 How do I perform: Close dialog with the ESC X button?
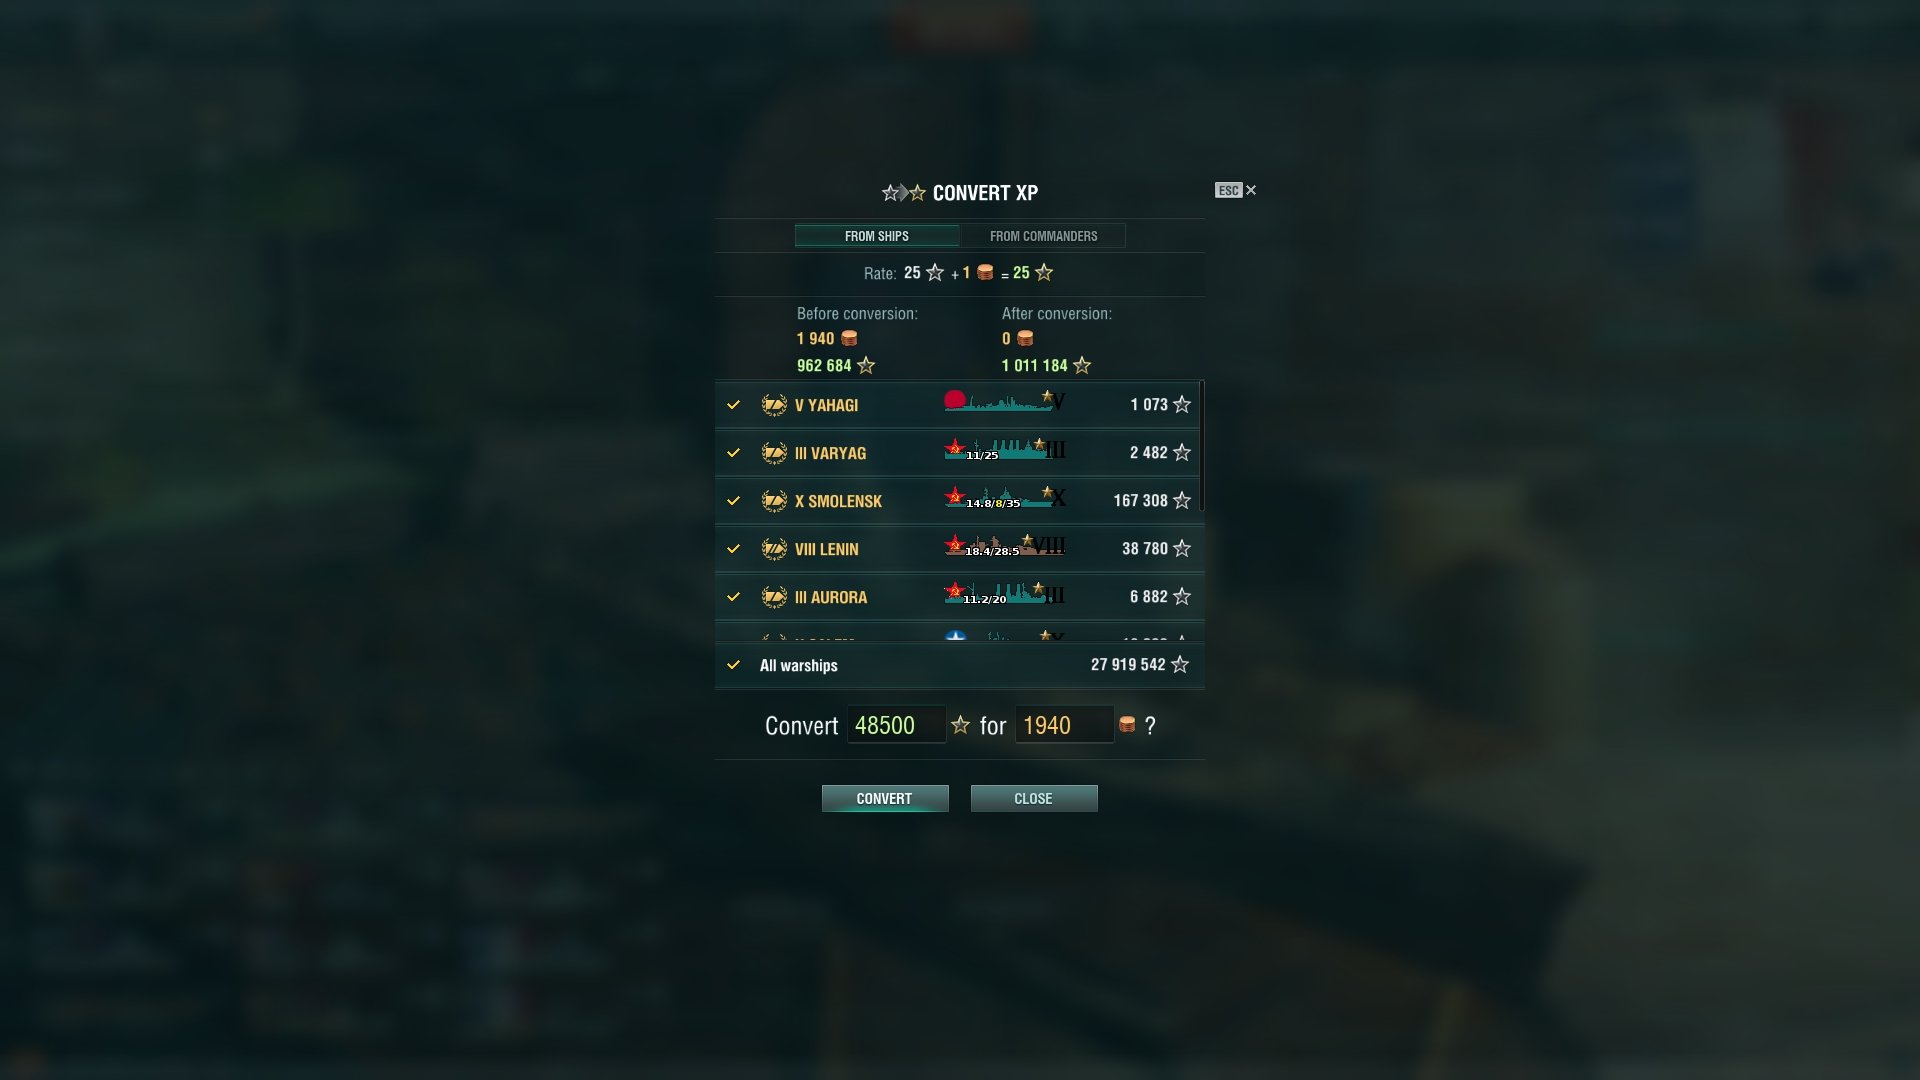tap(1236, 190)
